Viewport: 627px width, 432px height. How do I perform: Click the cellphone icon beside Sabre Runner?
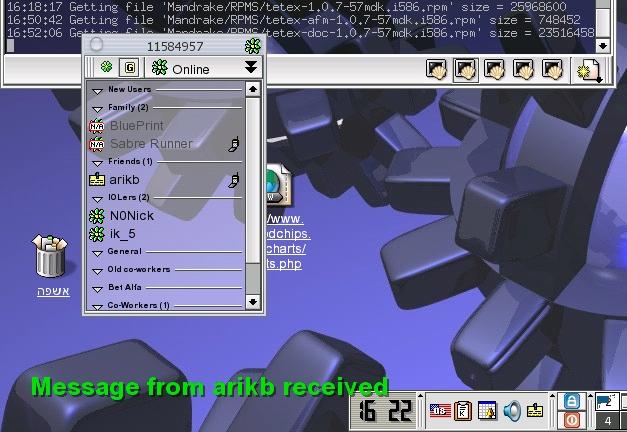[x=234, y=144]
